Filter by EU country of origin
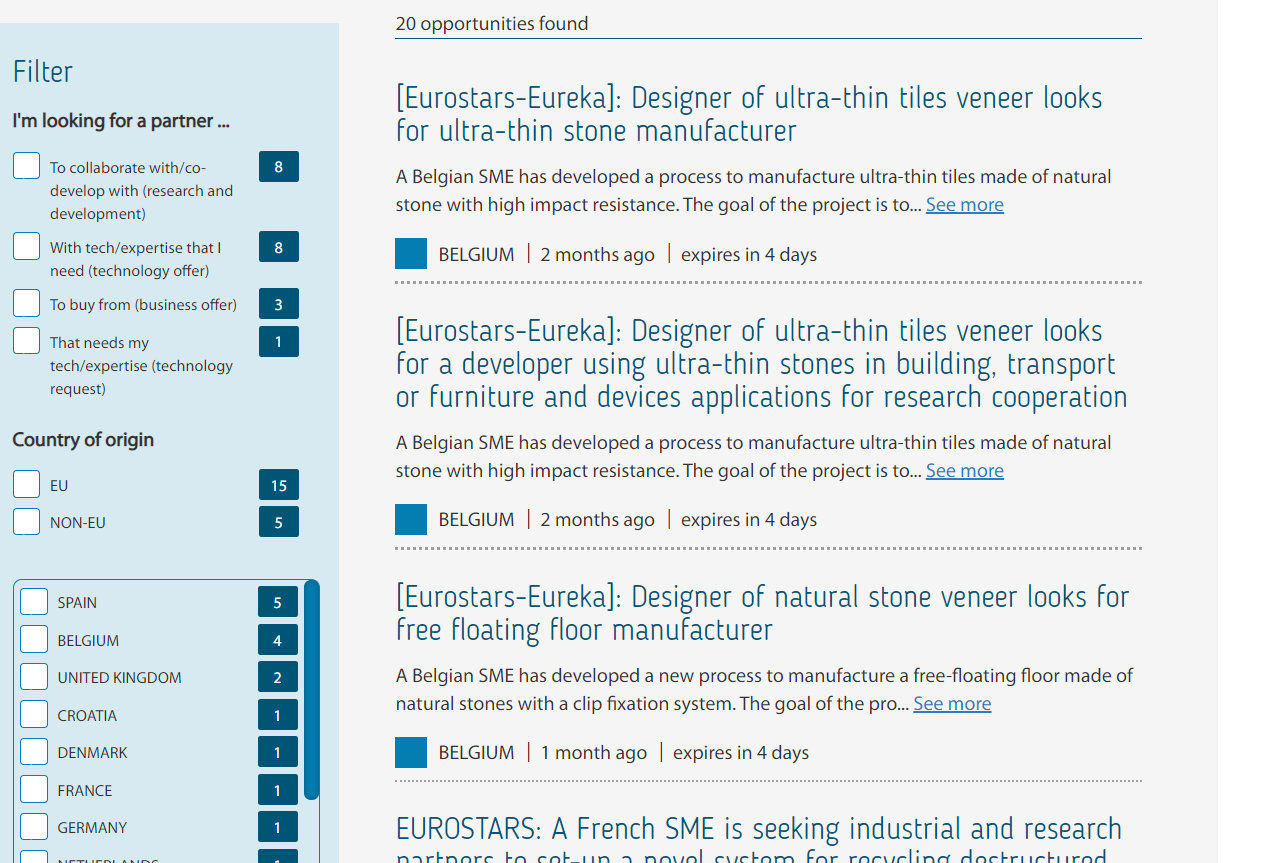1271x863 pixels. pyautogui.click(x=27, y=484)
